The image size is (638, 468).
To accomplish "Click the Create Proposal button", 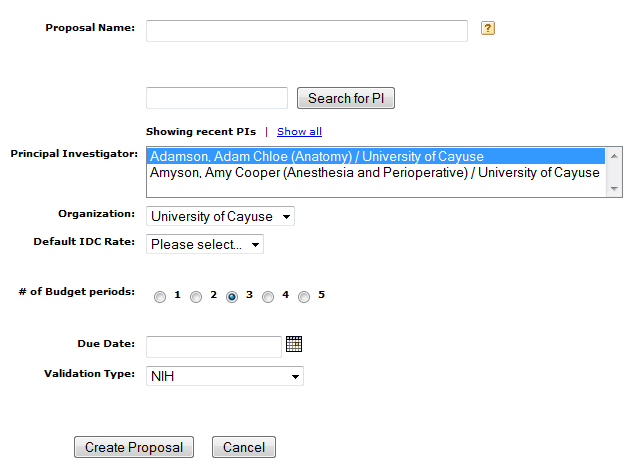I will point(134,447).
